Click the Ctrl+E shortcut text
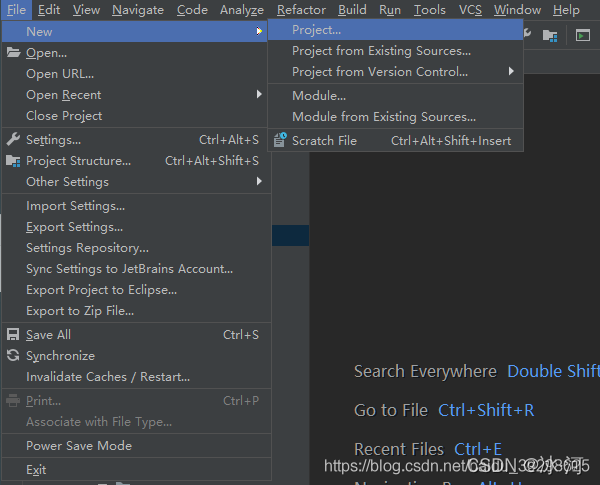 click(478, 449)
